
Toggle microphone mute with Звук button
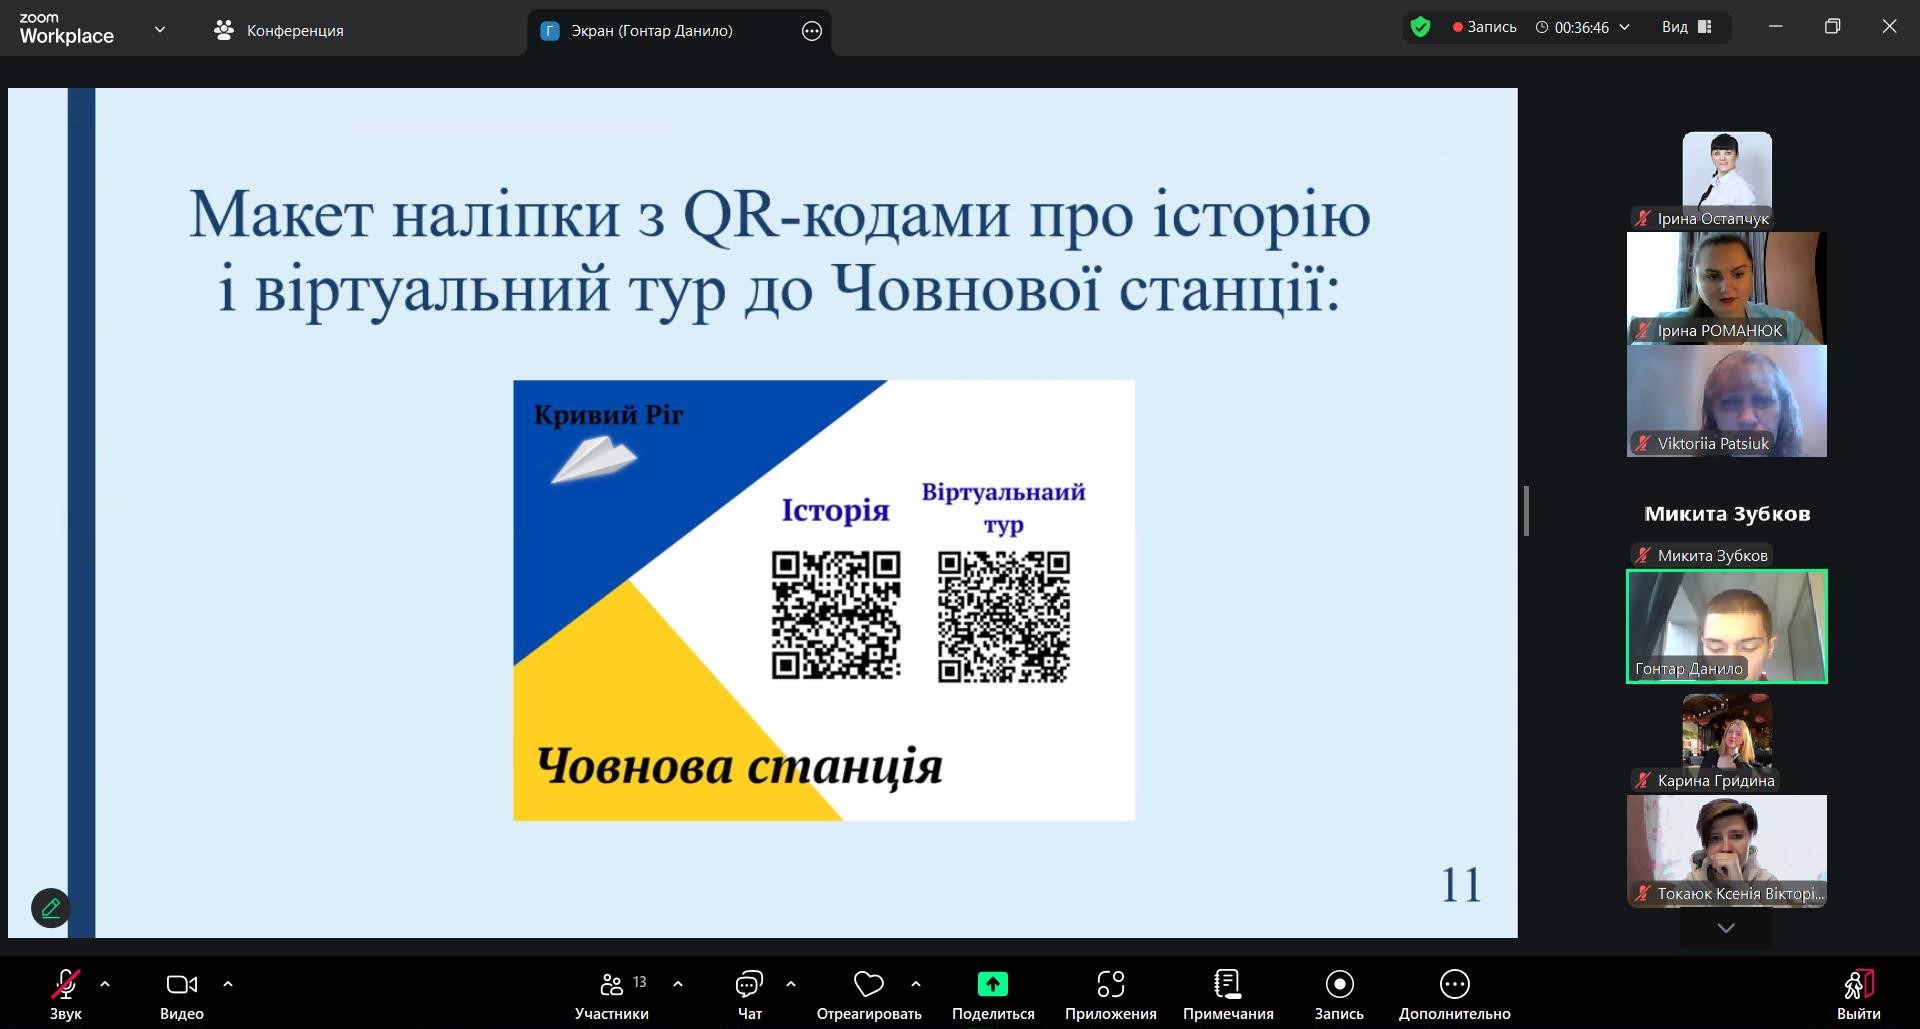point(66,985)
